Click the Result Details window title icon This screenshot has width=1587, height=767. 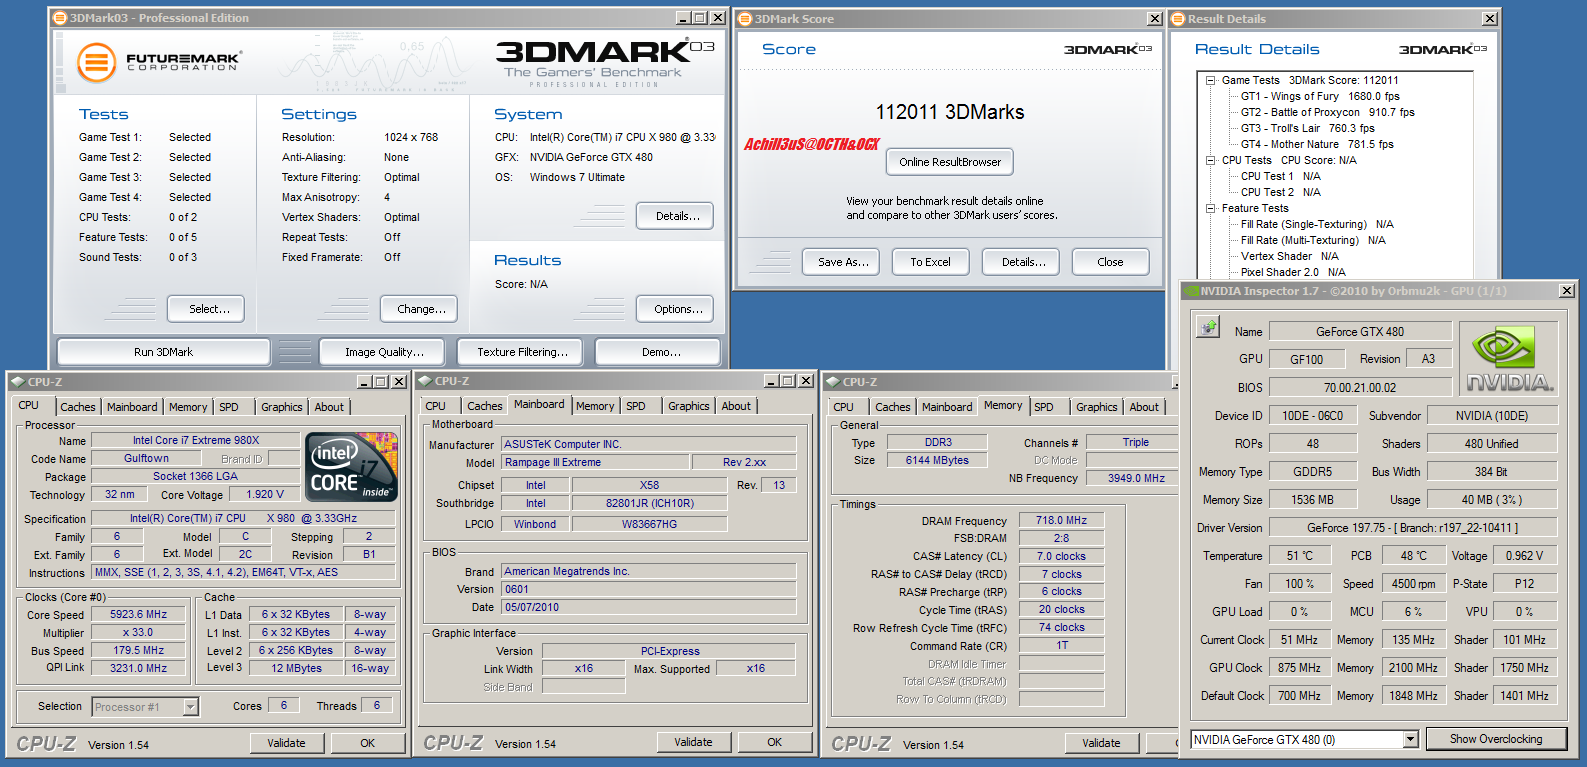pyautogui.click(x=1179, y=19)
